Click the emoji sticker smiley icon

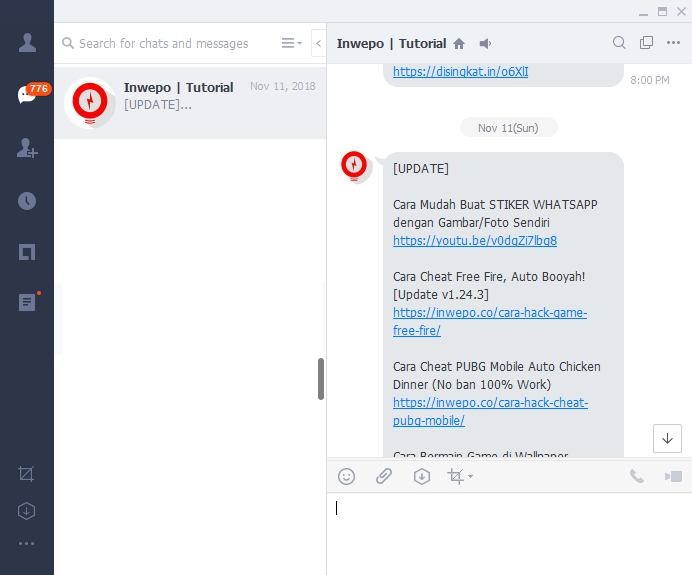click(x=347, y=476)
